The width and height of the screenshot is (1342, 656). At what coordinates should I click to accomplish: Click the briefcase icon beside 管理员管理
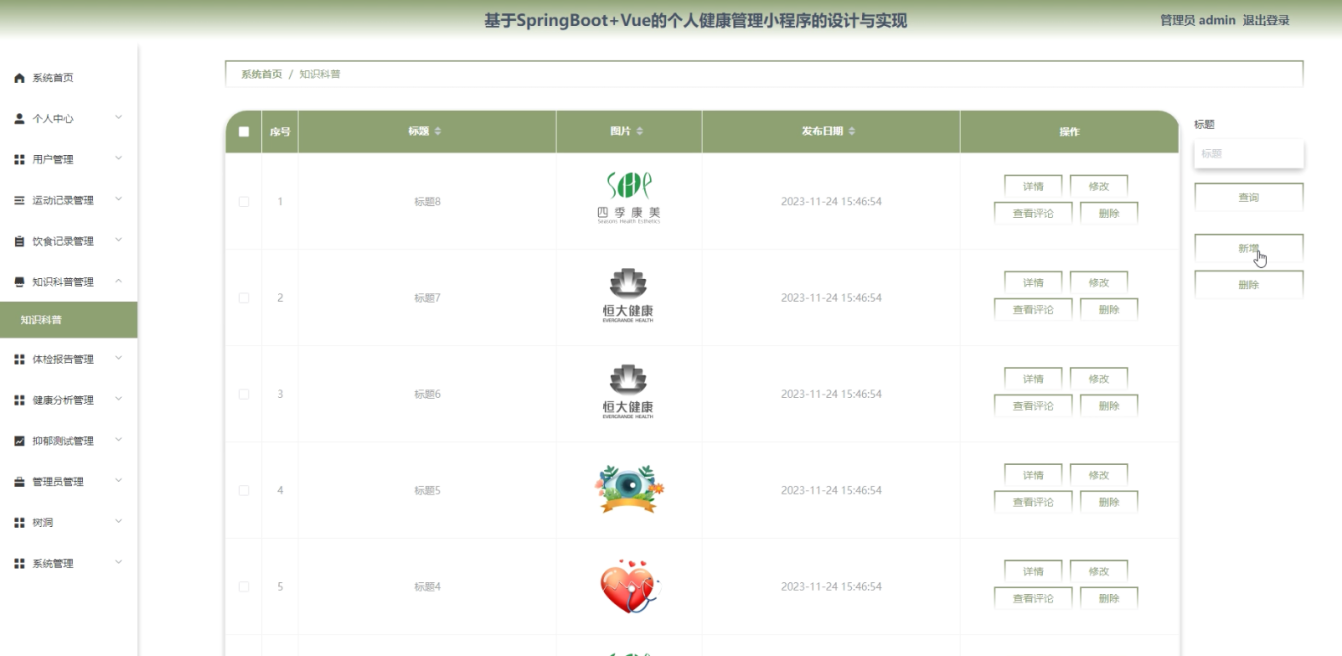click(19, 482)
